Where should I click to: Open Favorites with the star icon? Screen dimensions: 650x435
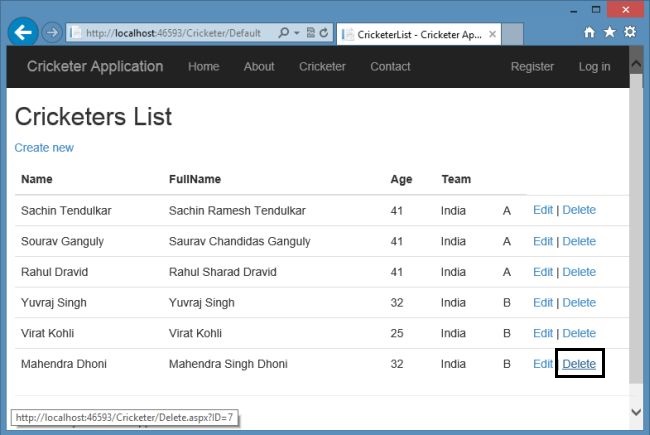(609, 32)
